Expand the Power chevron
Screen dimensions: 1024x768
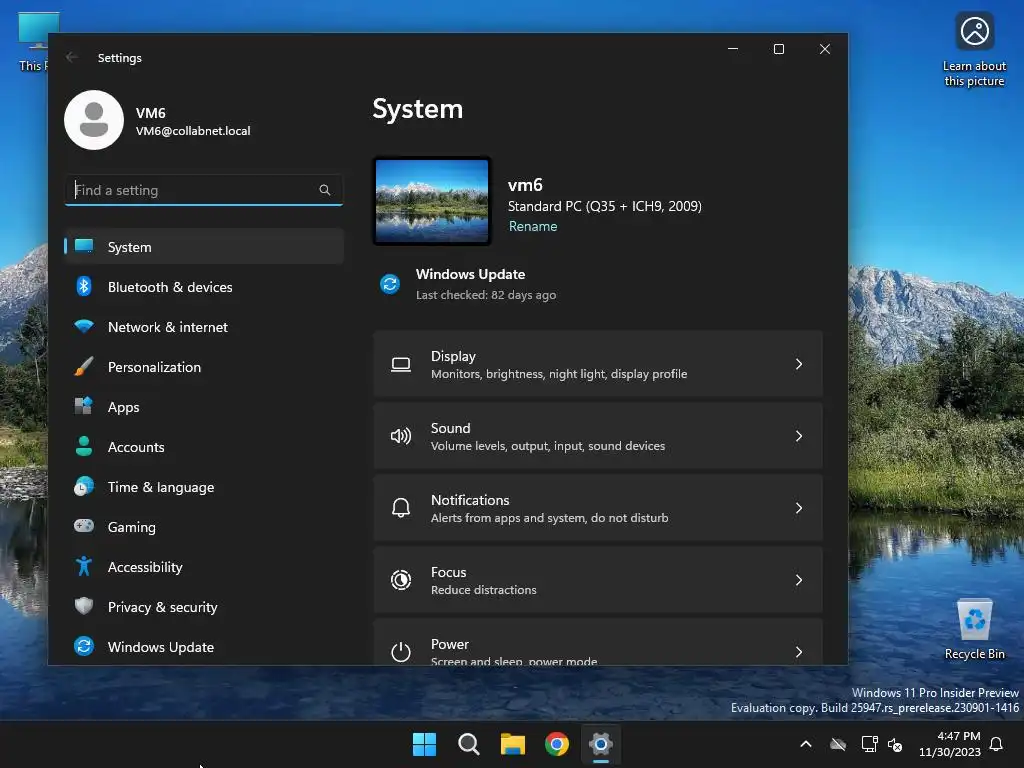pyautogui.click(x=799, y=652)
